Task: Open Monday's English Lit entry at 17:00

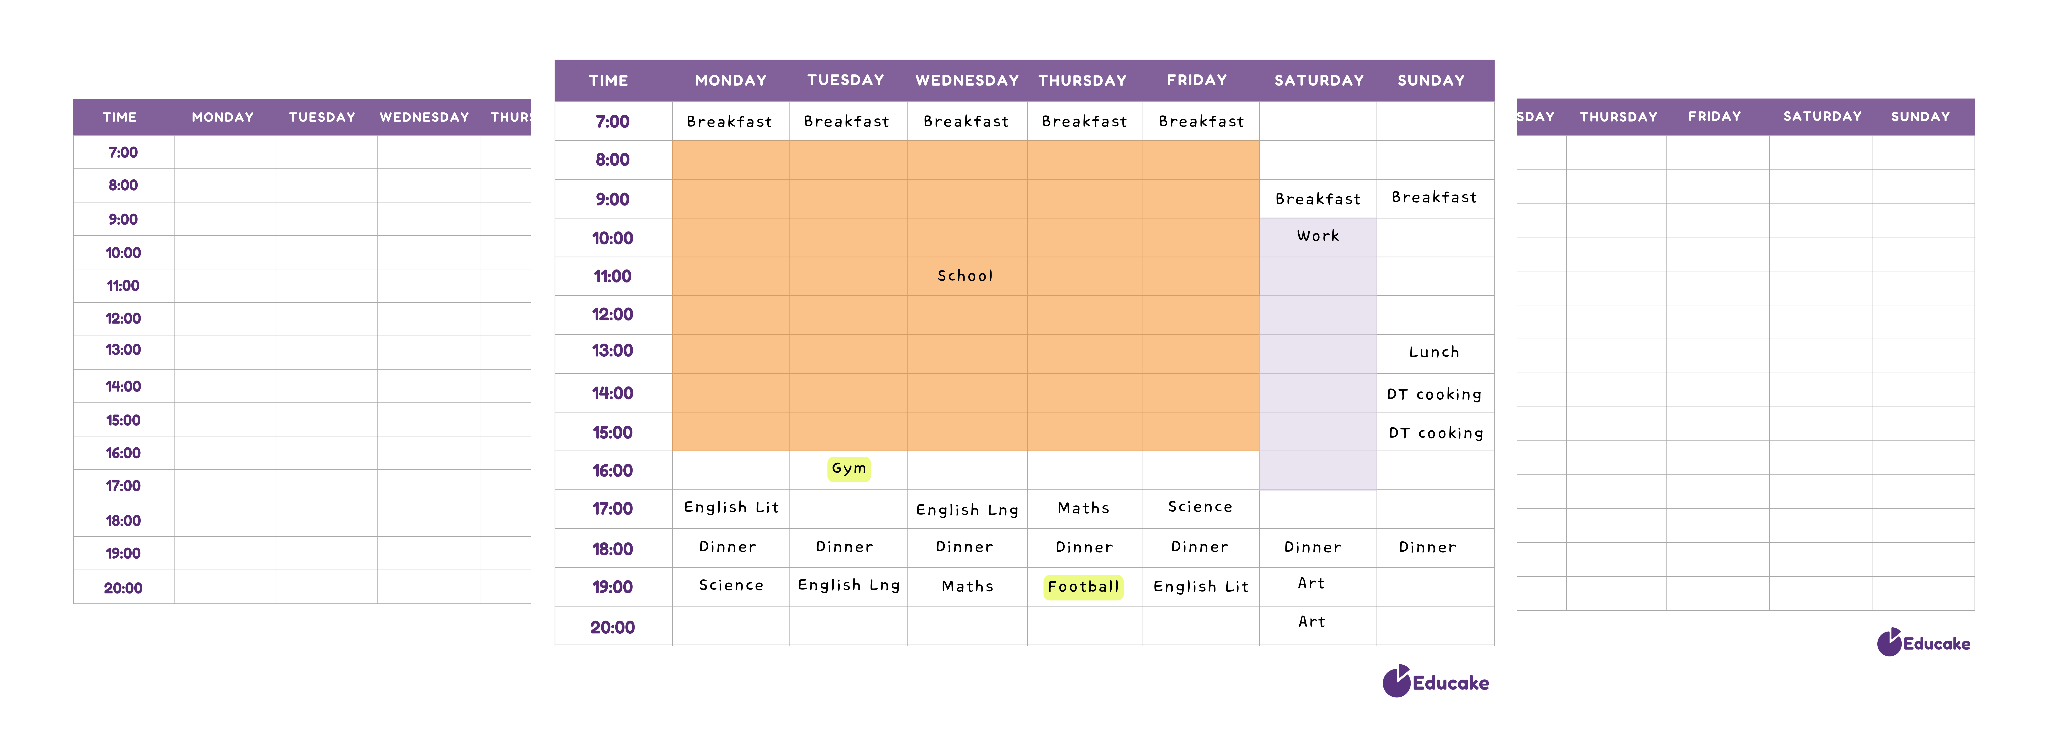Action: [x=731, y=508]
